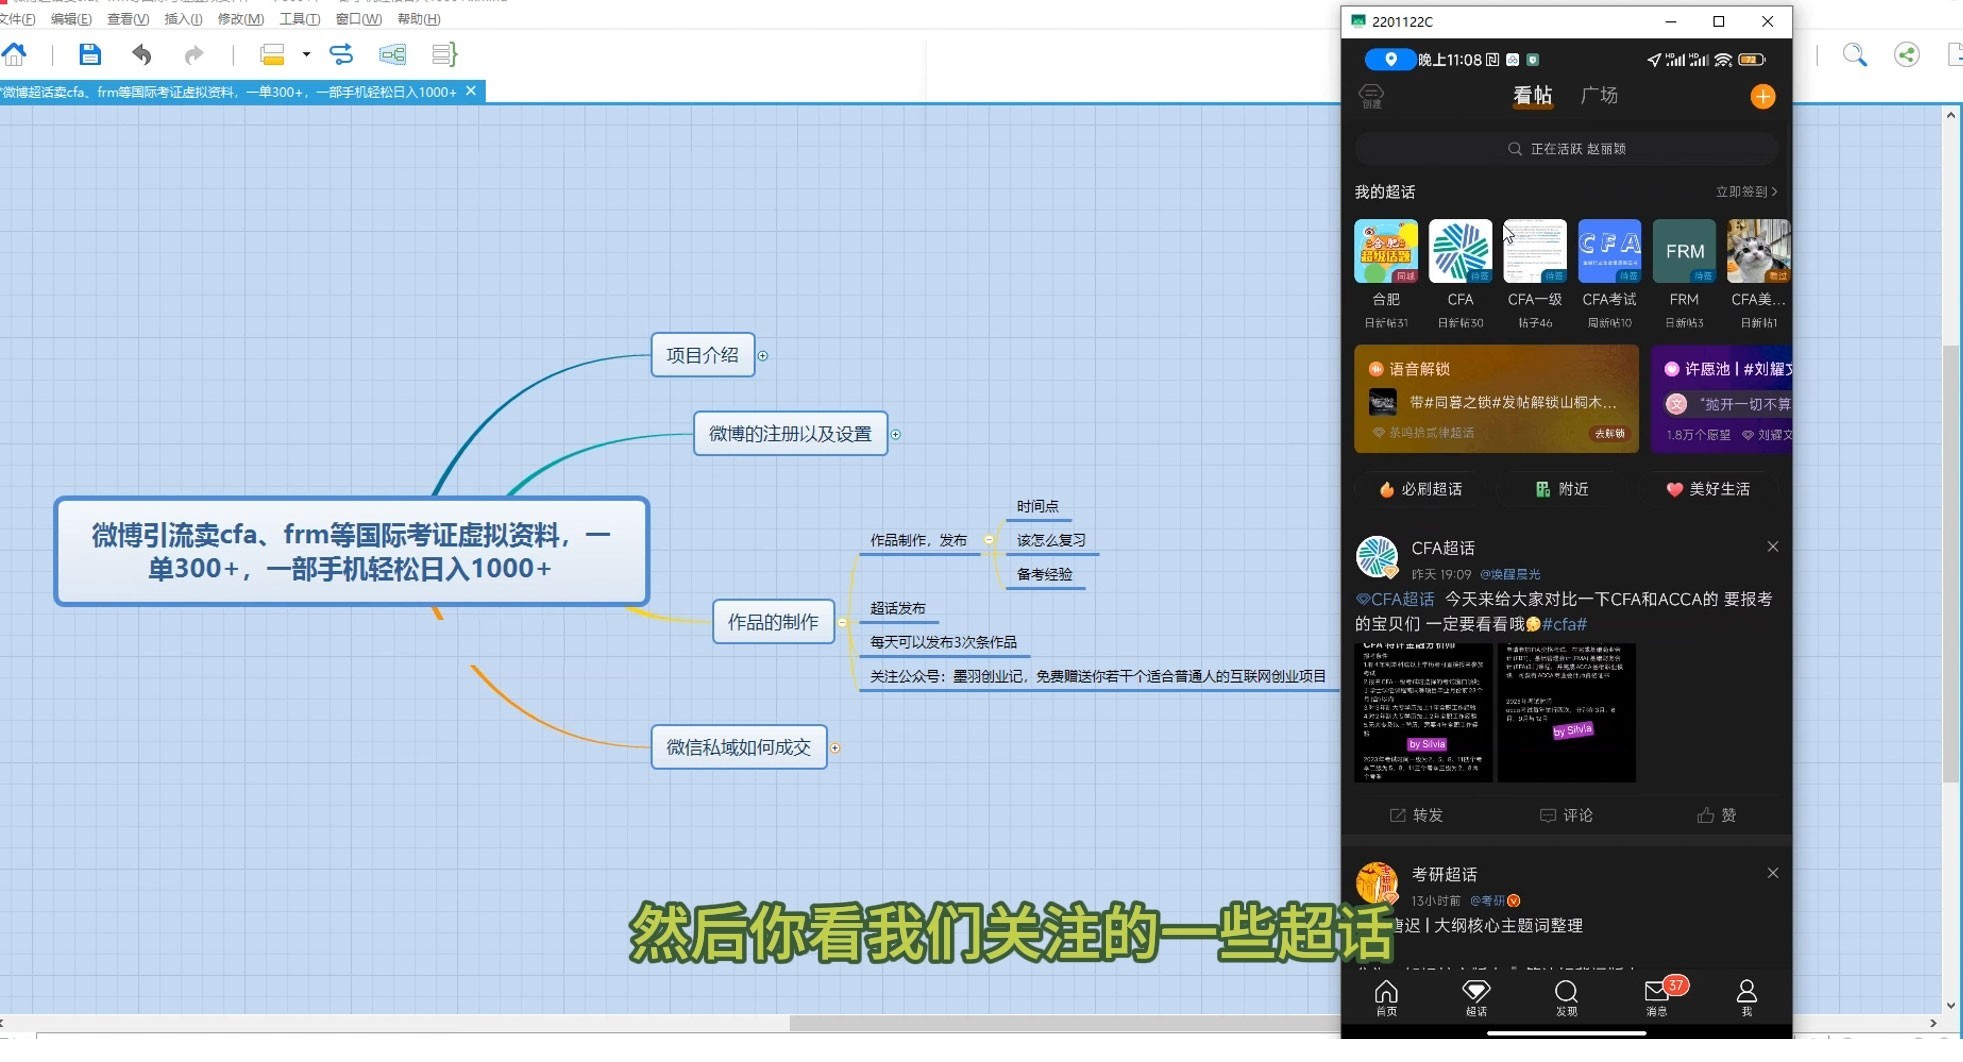Tap the 发现 discover icon in bottom bar
This screenshot has width=1963, height=1062.
(x=1566, y=996)
